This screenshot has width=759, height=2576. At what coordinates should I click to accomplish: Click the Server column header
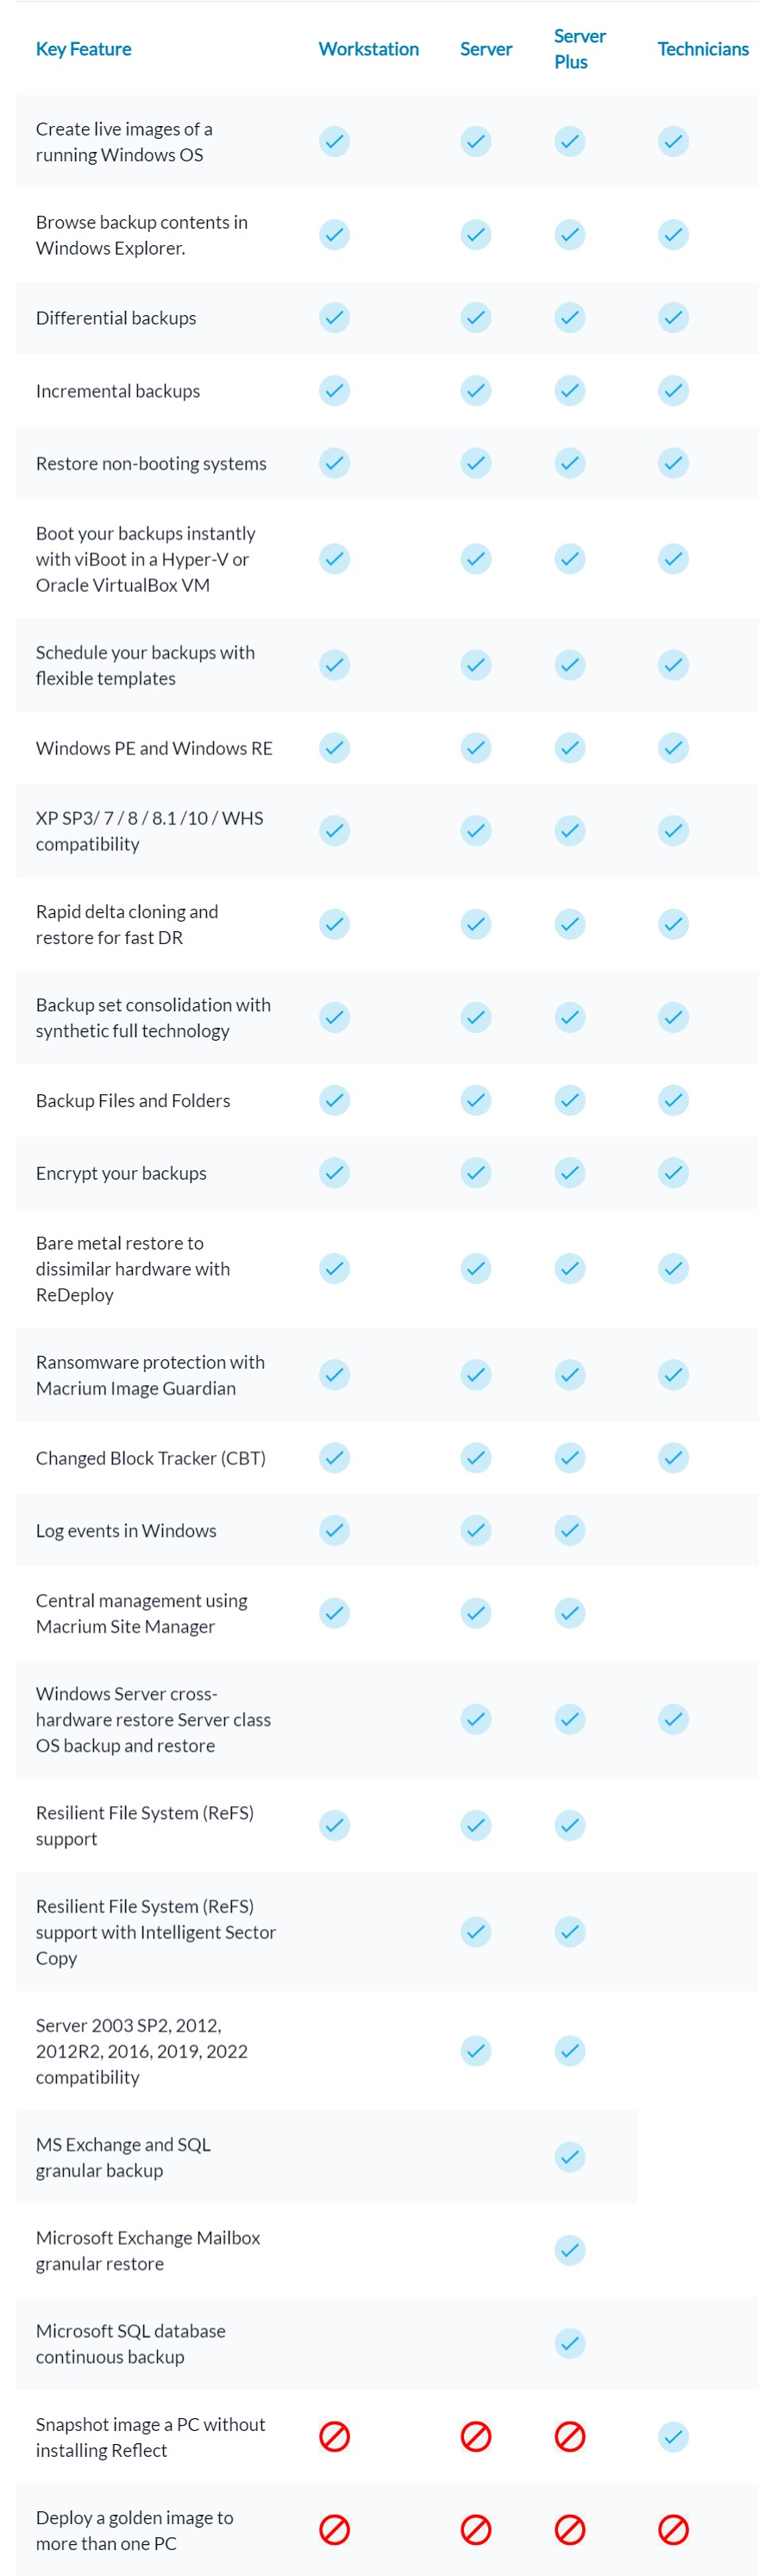click(x=486, y=49)
